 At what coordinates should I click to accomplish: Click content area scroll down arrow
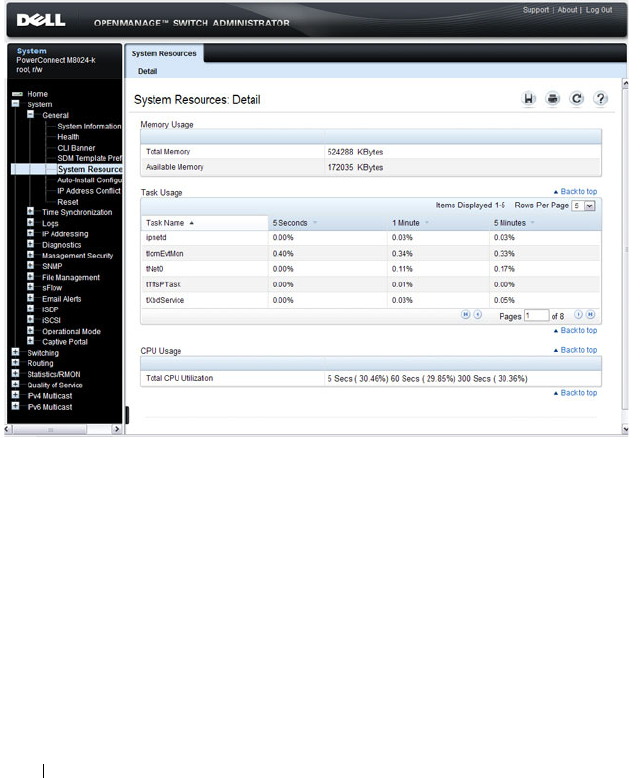point(625,429)
